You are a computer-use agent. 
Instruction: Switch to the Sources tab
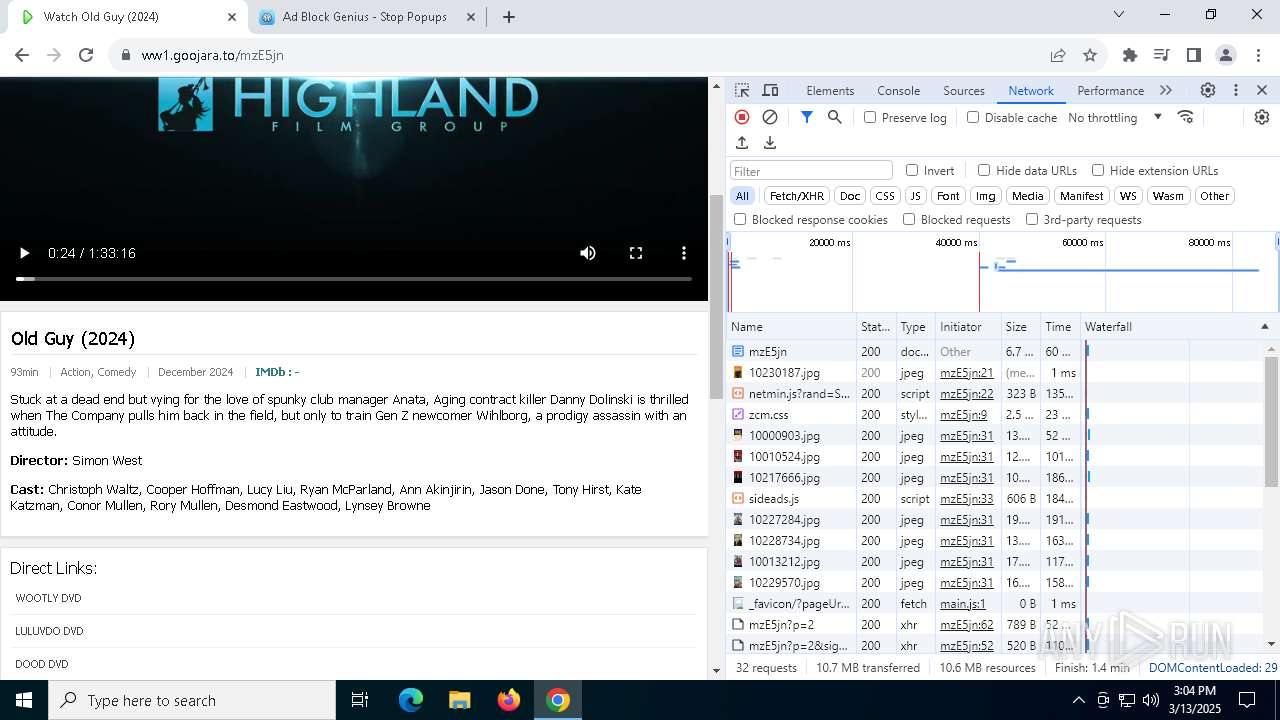(x=964, y=90)
